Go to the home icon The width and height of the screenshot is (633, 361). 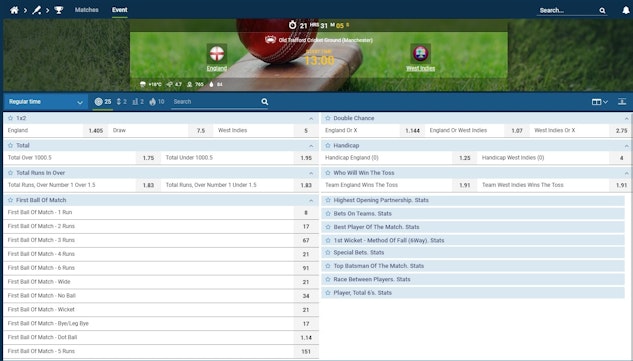(14, 10)
